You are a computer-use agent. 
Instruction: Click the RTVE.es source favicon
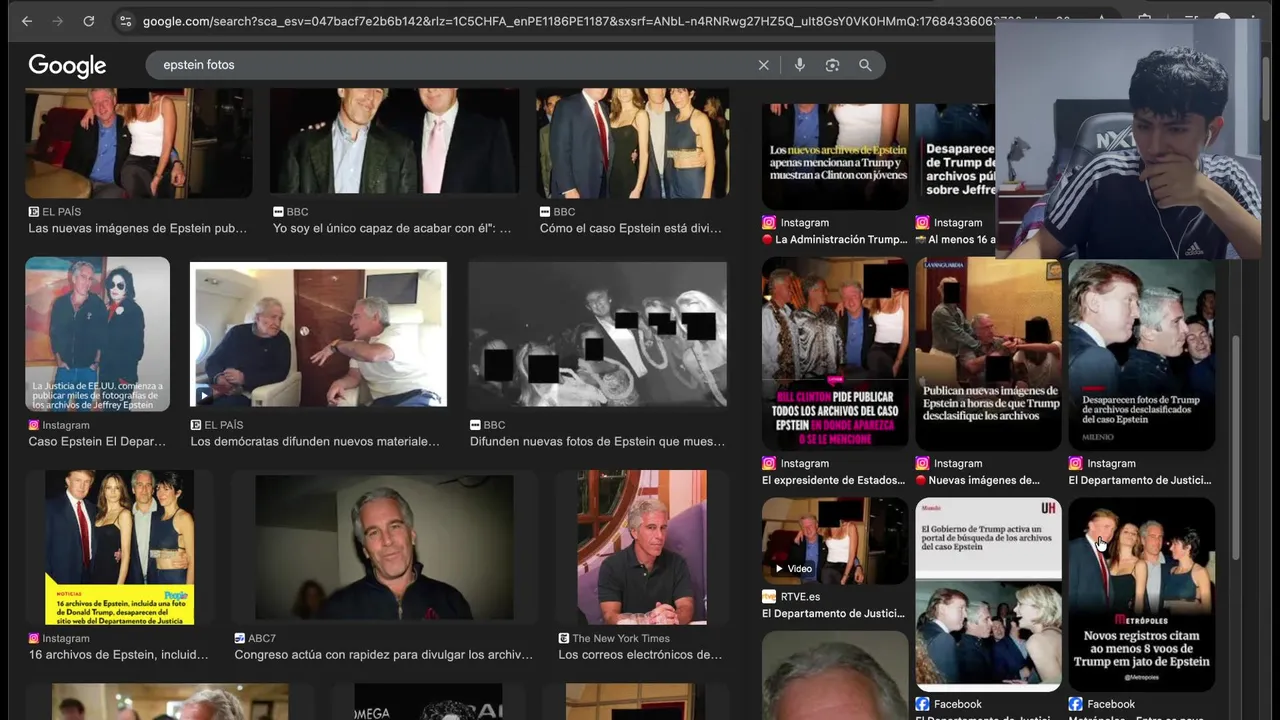point(769,597)
